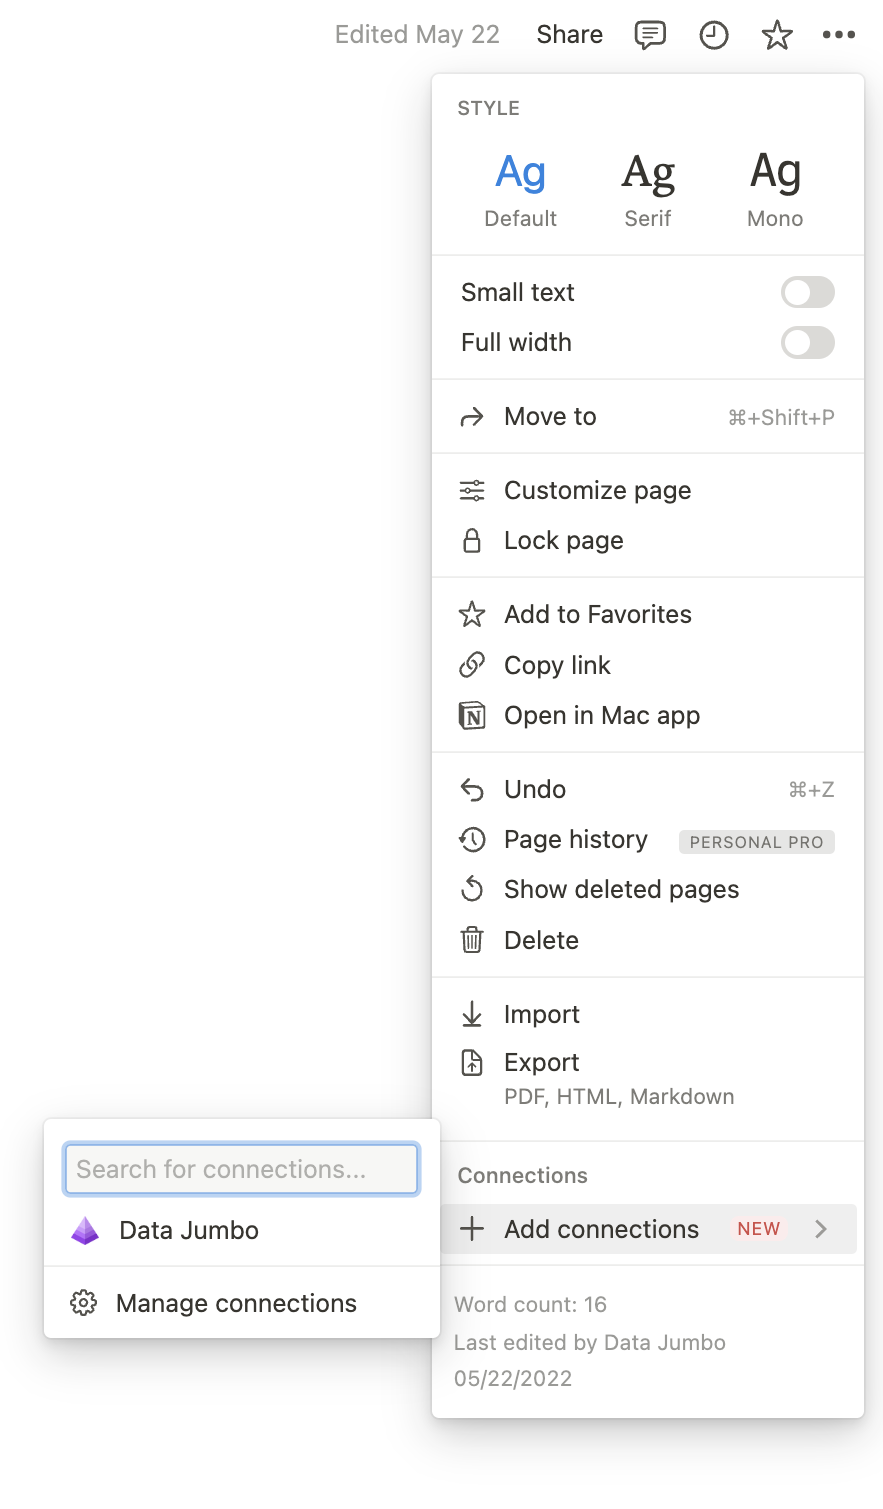Open the comments speech bubble icon
The image size is (883, 1509).
tap(650, 35)
